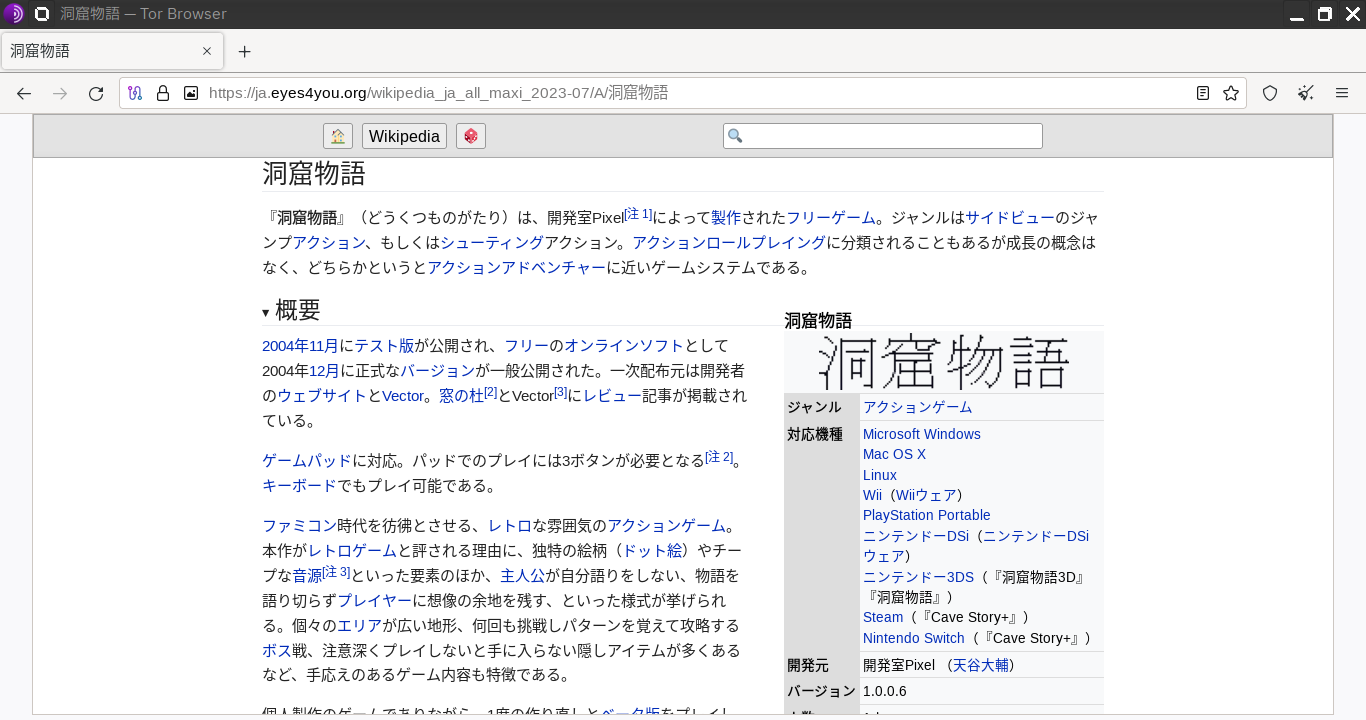Open the ウェブサイト link
The width and height of the screenshot is (1366, 720).
click(x=322, y=395)
